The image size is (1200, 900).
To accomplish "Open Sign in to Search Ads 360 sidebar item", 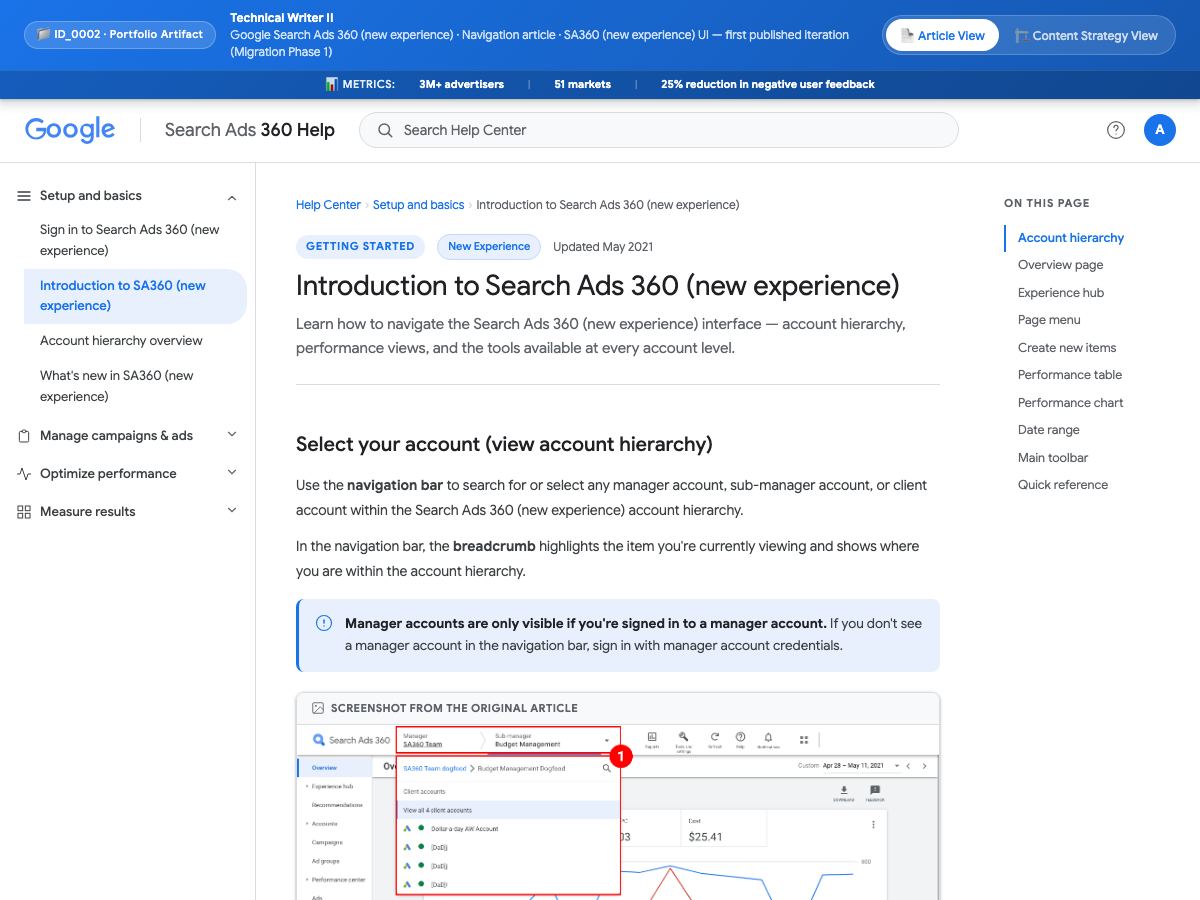I will 135,240.
